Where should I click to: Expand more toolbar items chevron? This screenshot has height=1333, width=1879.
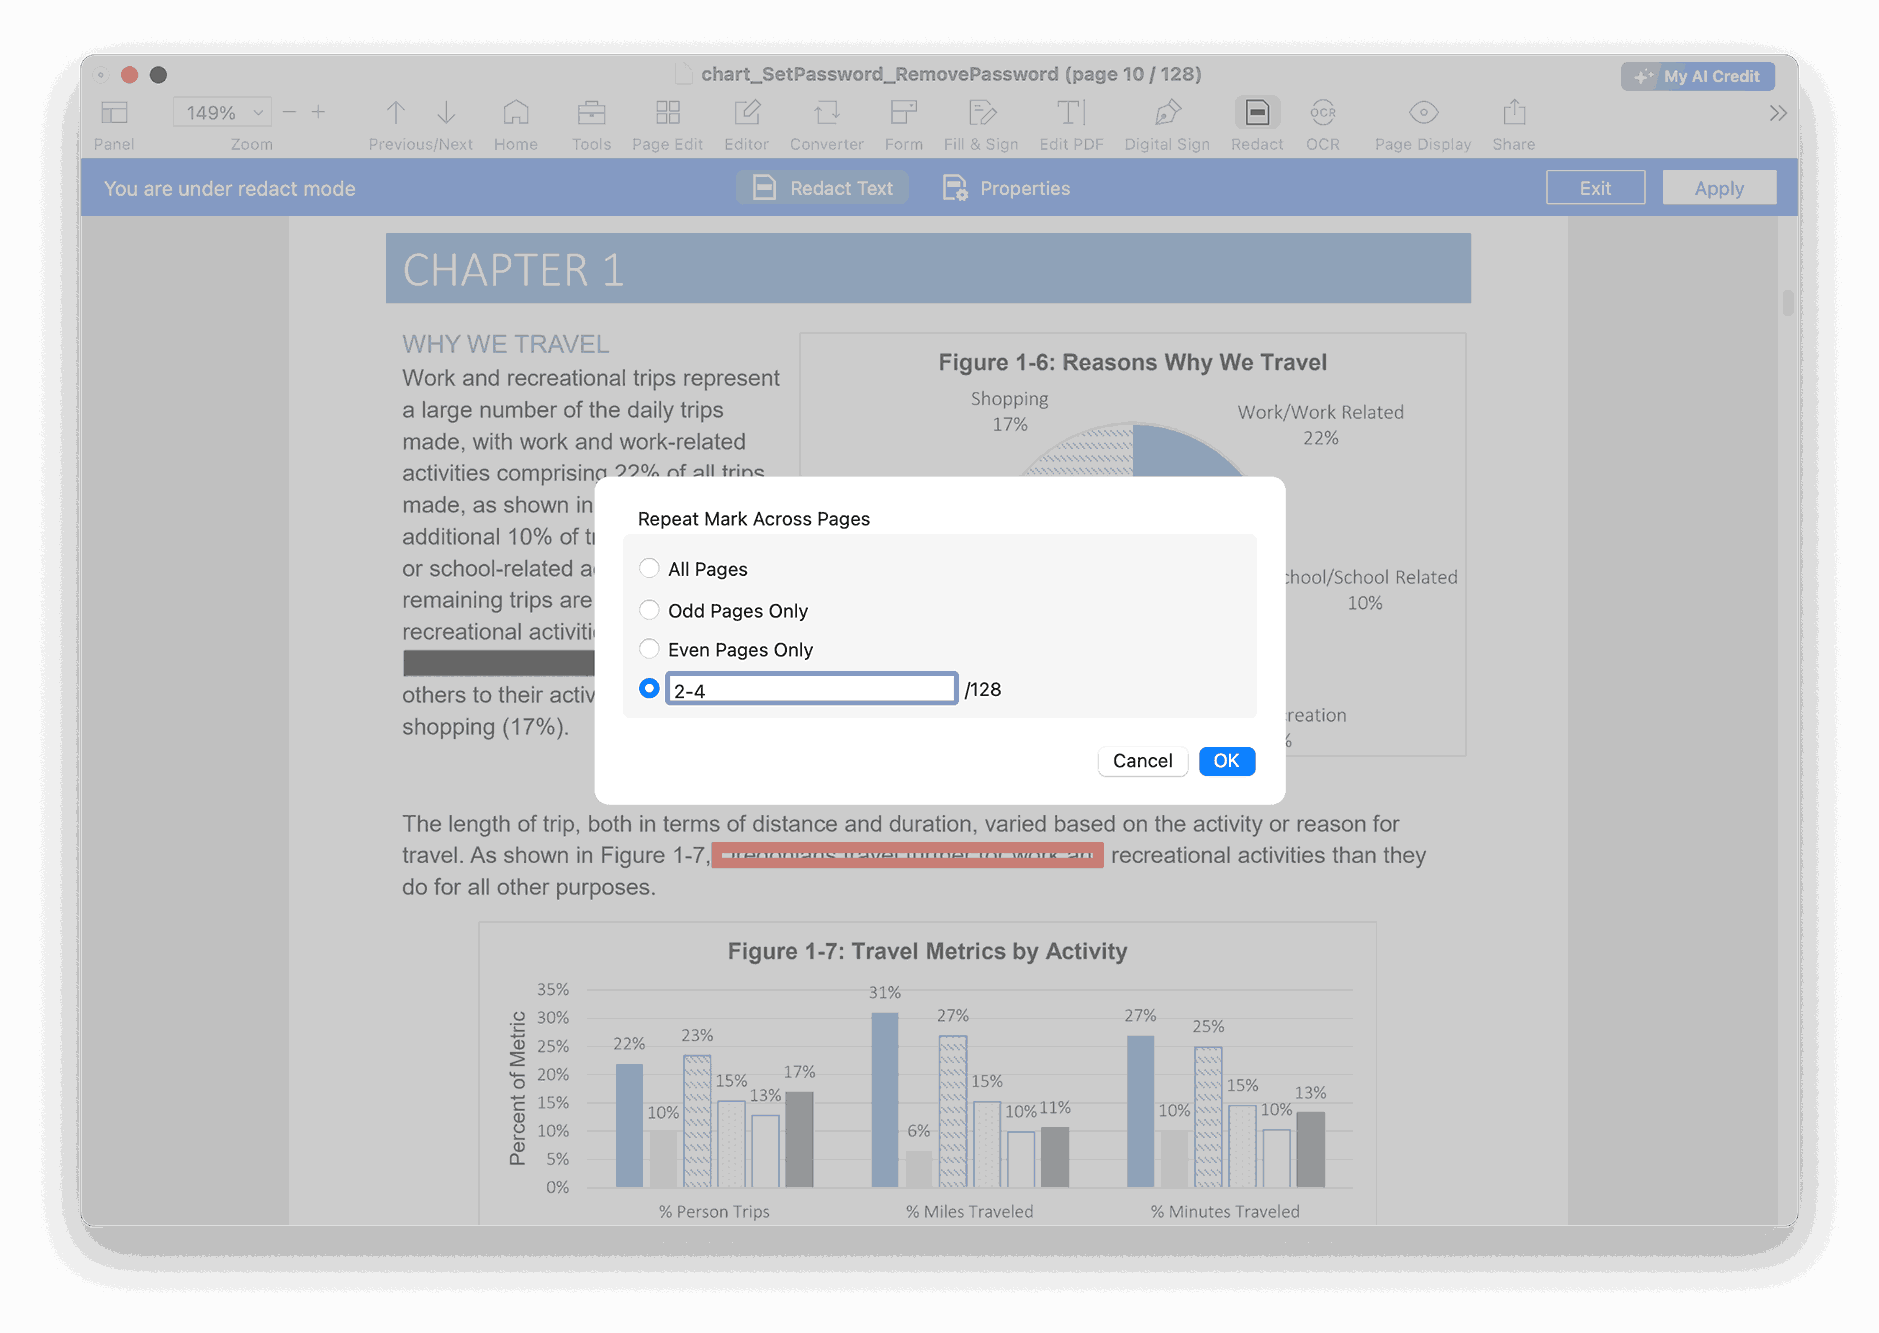pos(1777,113)
